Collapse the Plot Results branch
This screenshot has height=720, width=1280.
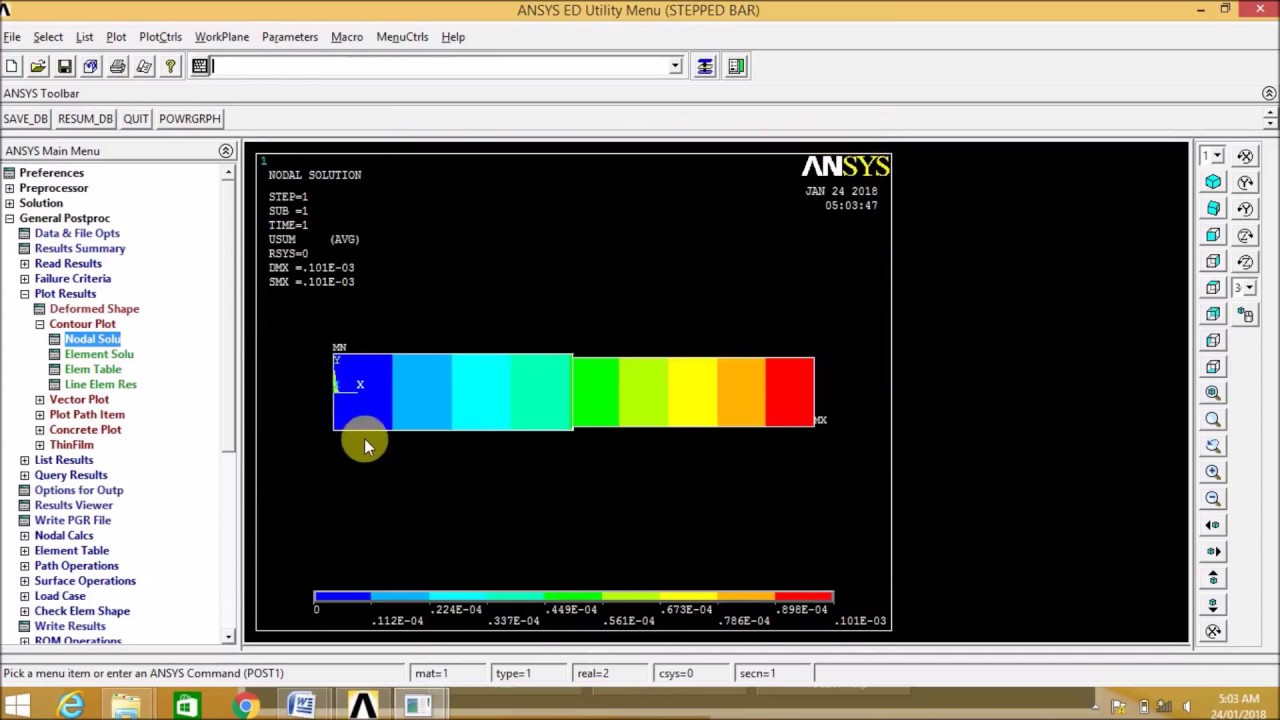24,294
